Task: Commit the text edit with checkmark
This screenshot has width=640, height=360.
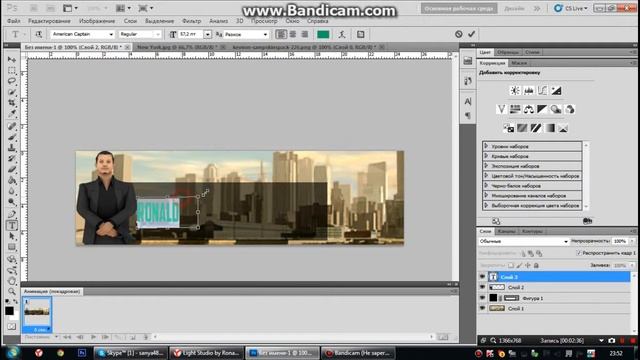Action: [471, 34]
